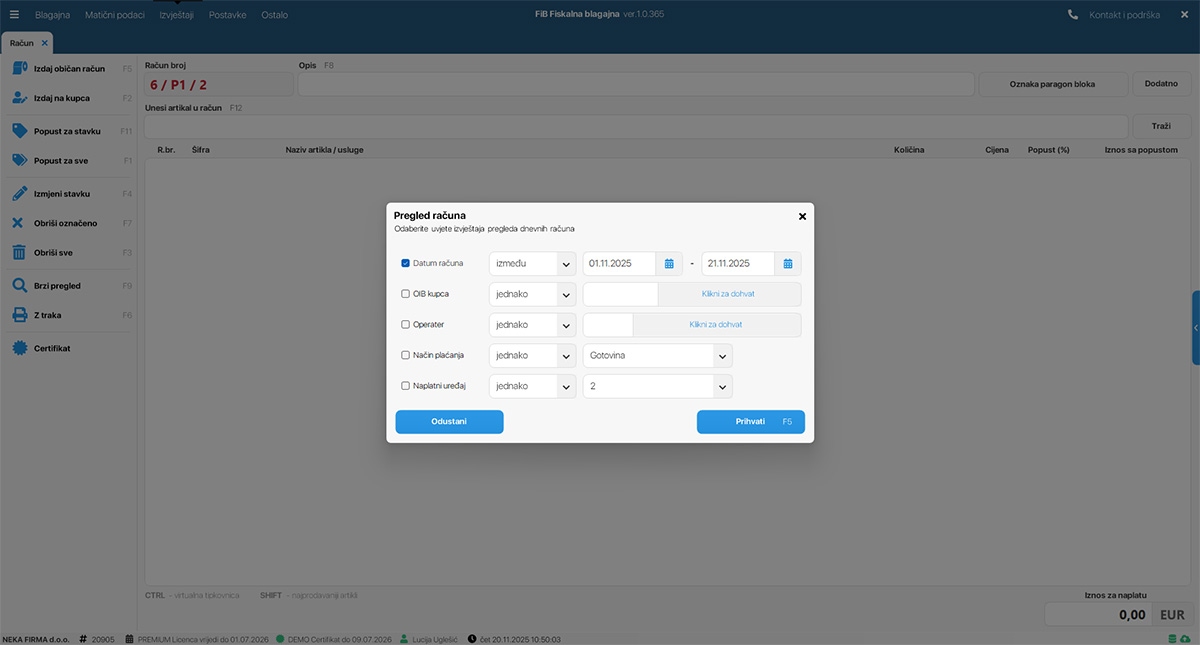Open the Matični podaci menu

(x=115, y=15)
